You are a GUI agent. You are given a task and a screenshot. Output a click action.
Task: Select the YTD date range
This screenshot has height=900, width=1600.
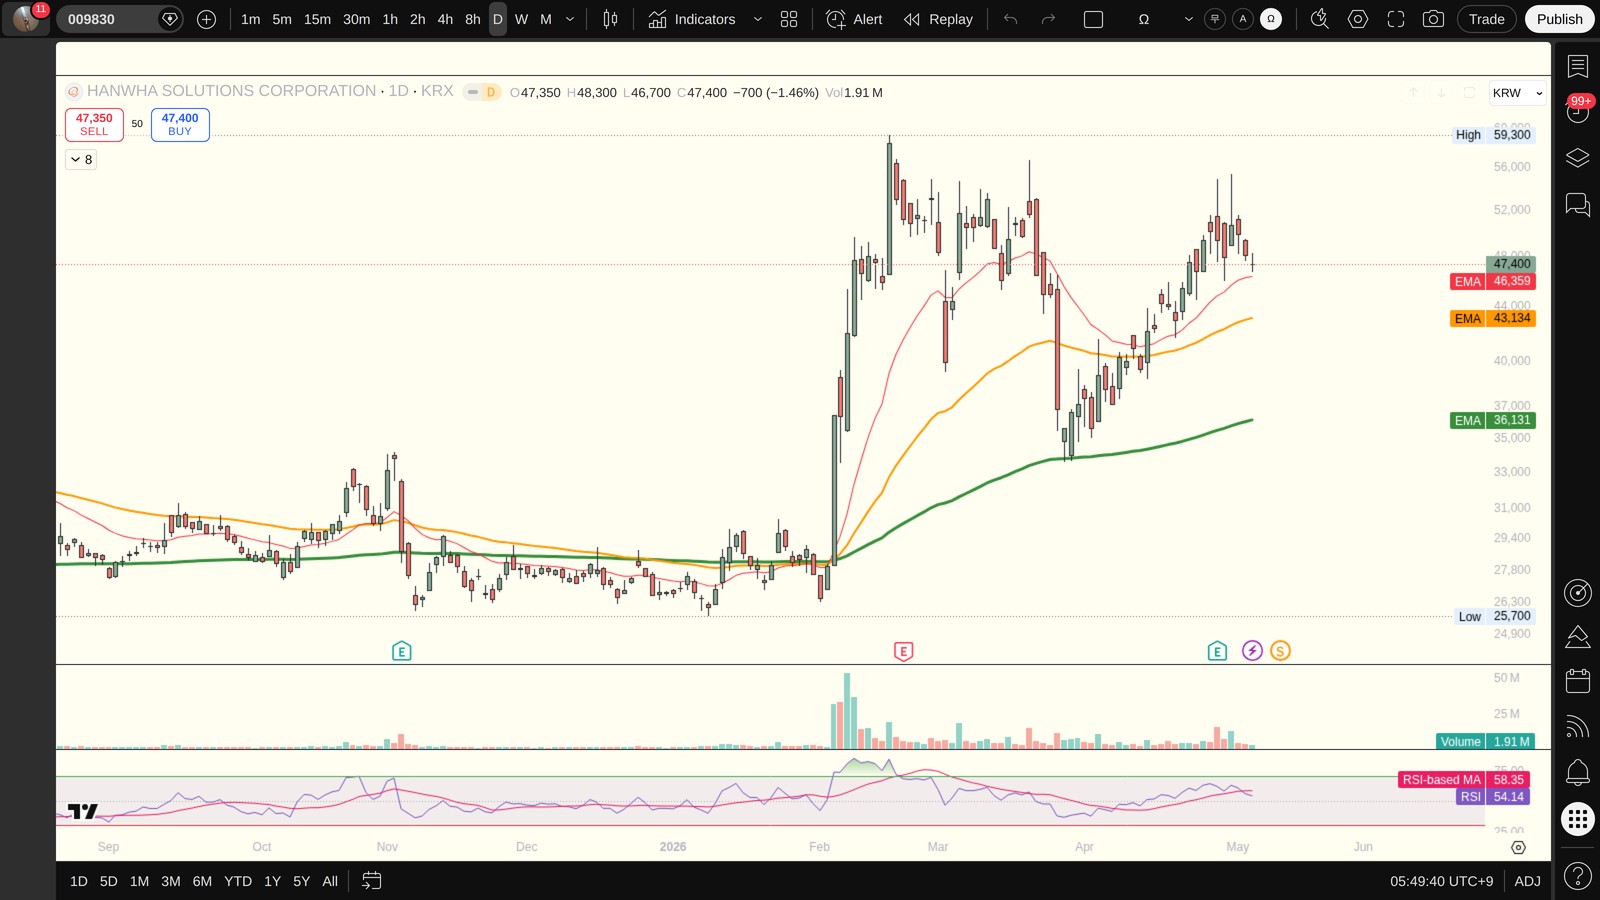click(x=238, y=881)
